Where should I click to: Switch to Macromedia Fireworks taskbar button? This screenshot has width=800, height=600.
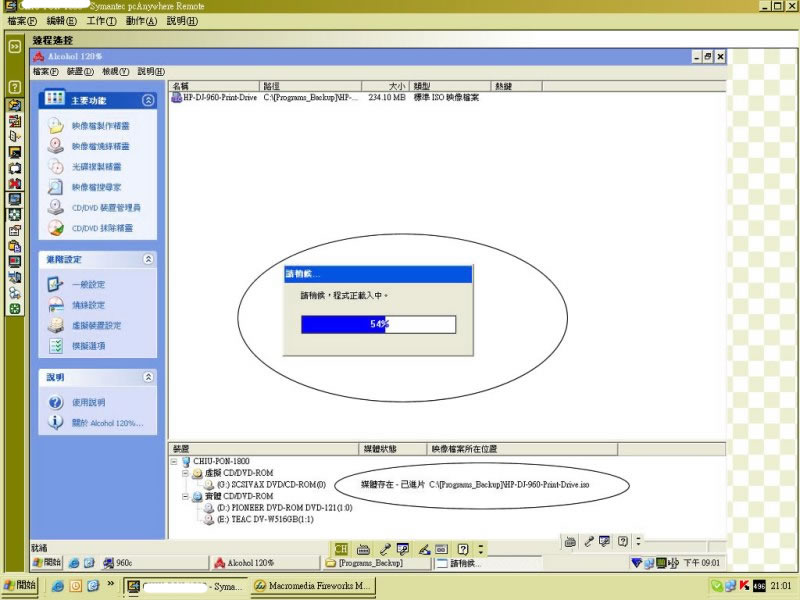point(313,586)
